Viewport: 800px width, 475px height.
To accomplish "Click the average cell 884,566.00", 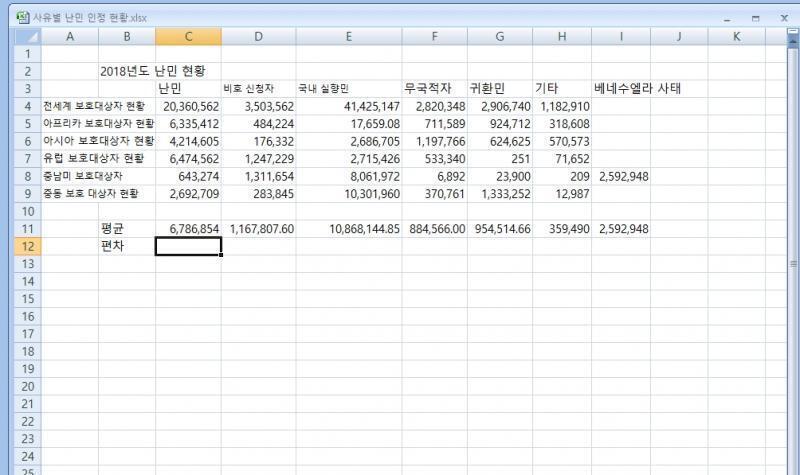I will [x=434, y=229].
